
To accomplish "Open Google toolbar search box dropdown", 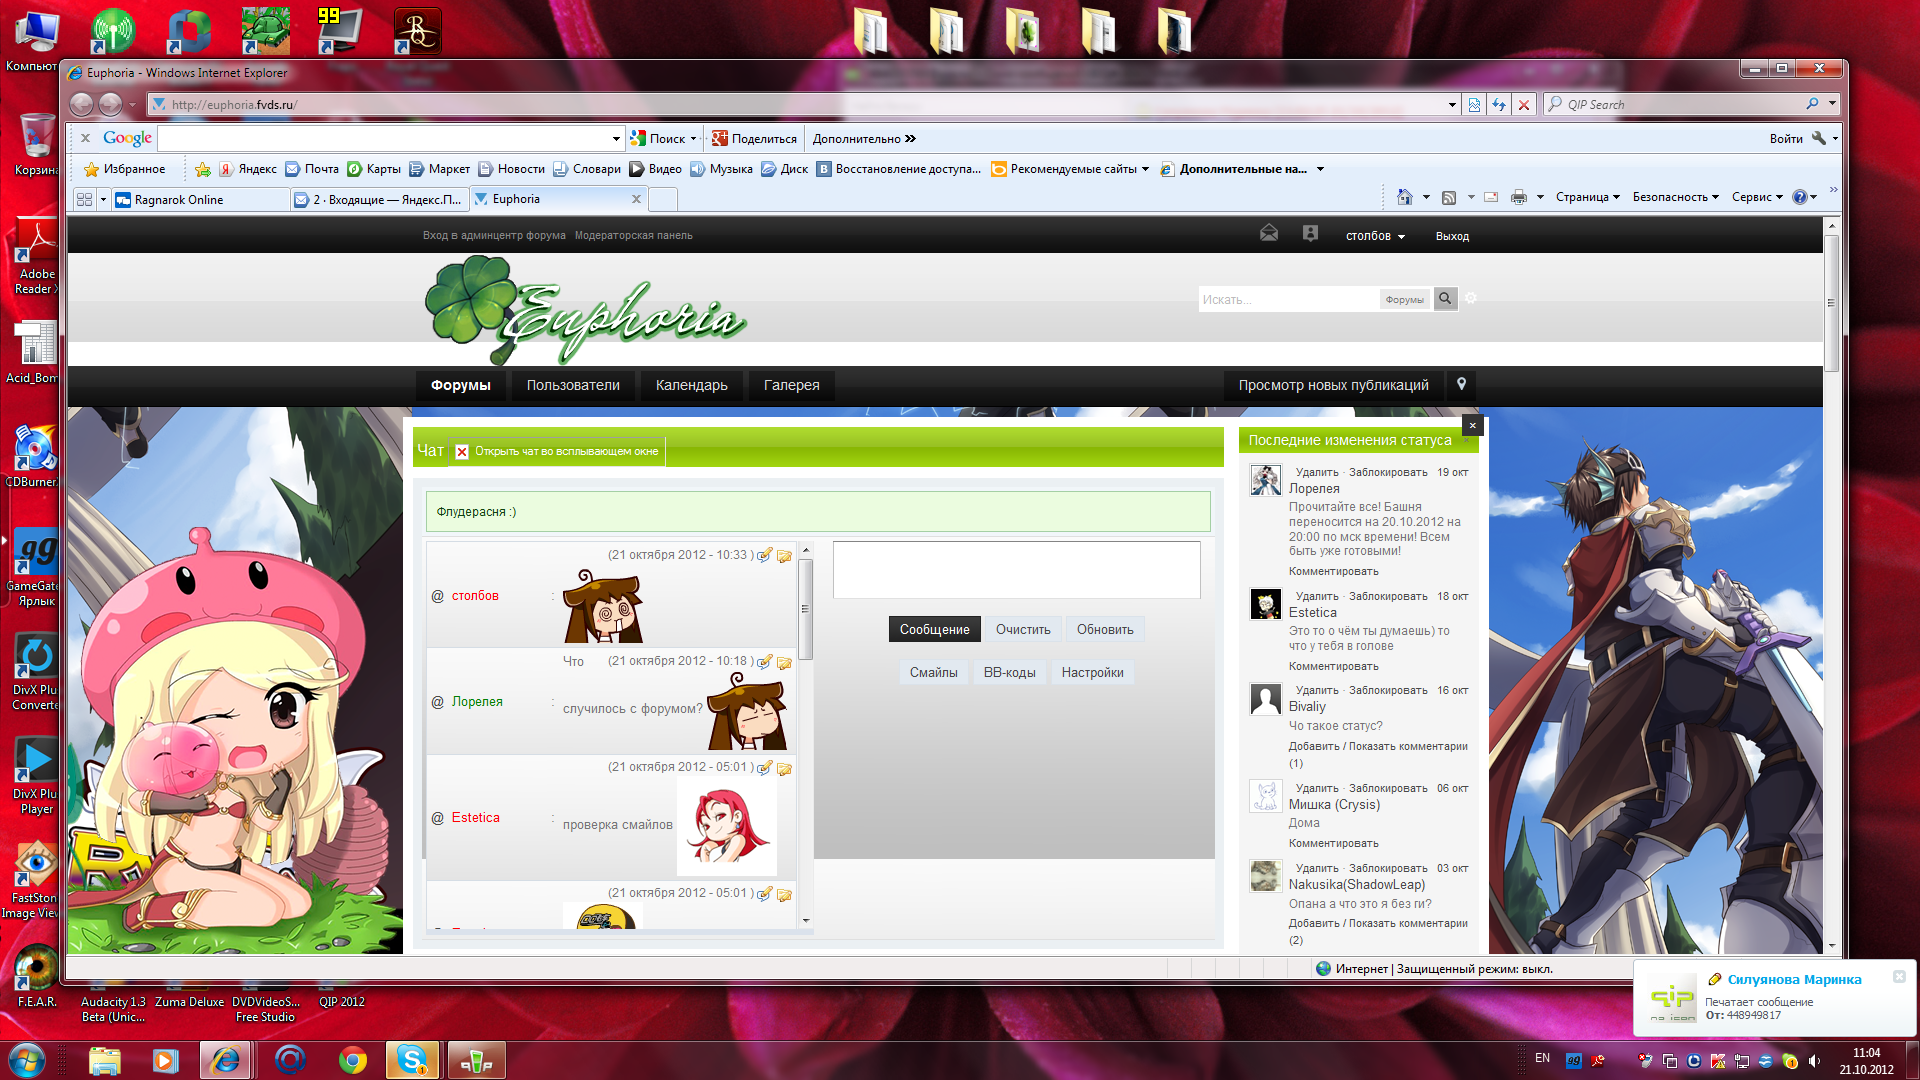I will point(616,138).
